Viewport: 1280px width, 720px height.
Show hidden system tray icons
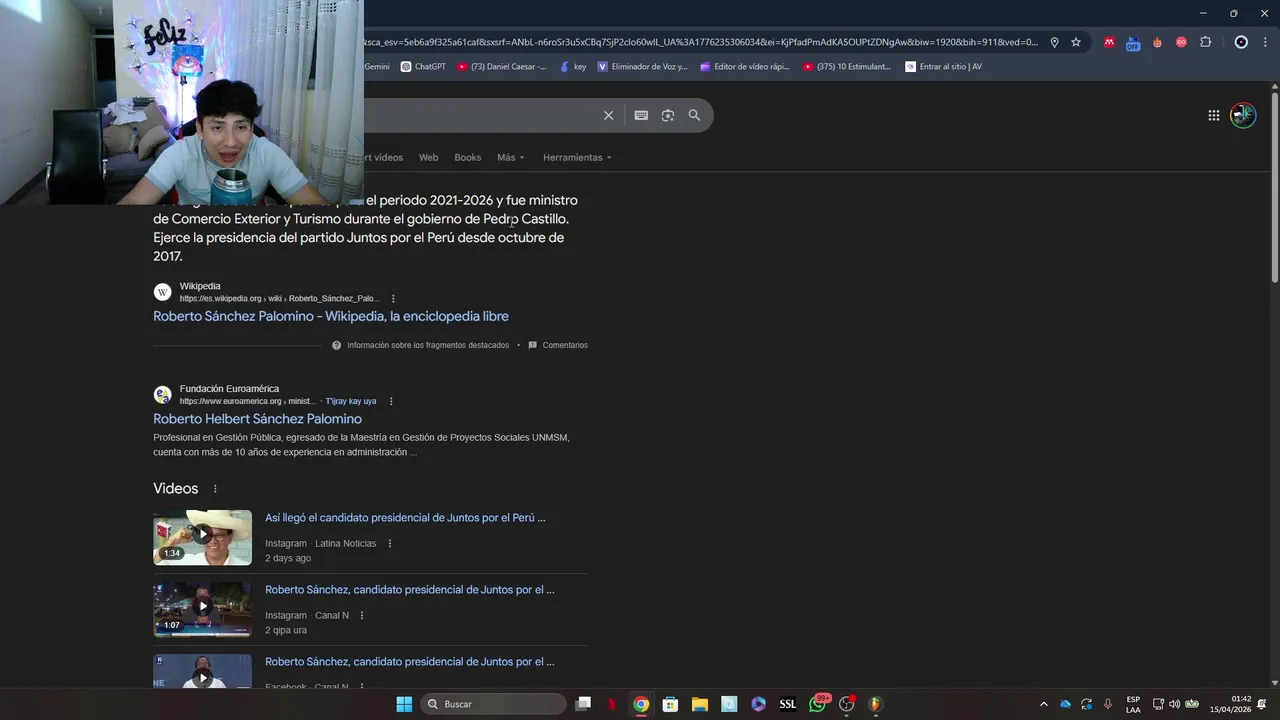[1044, 704]
